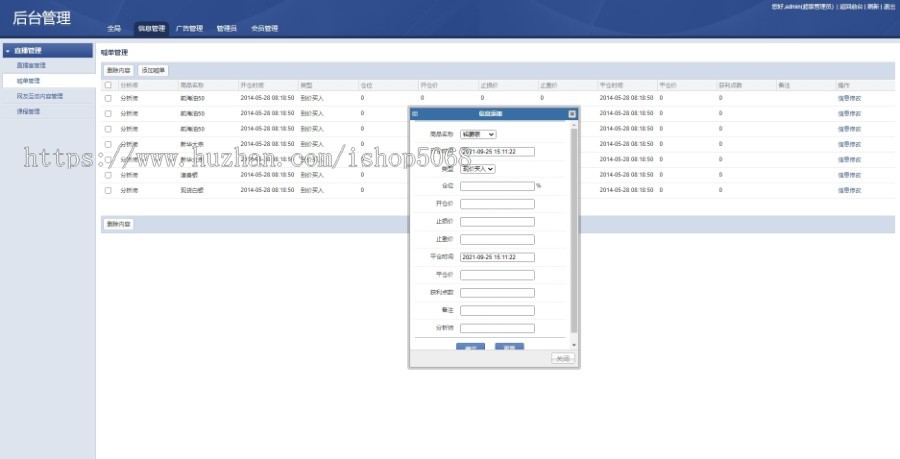
Task: Open the 广告管理 top tab
Action: pos(189,29)
